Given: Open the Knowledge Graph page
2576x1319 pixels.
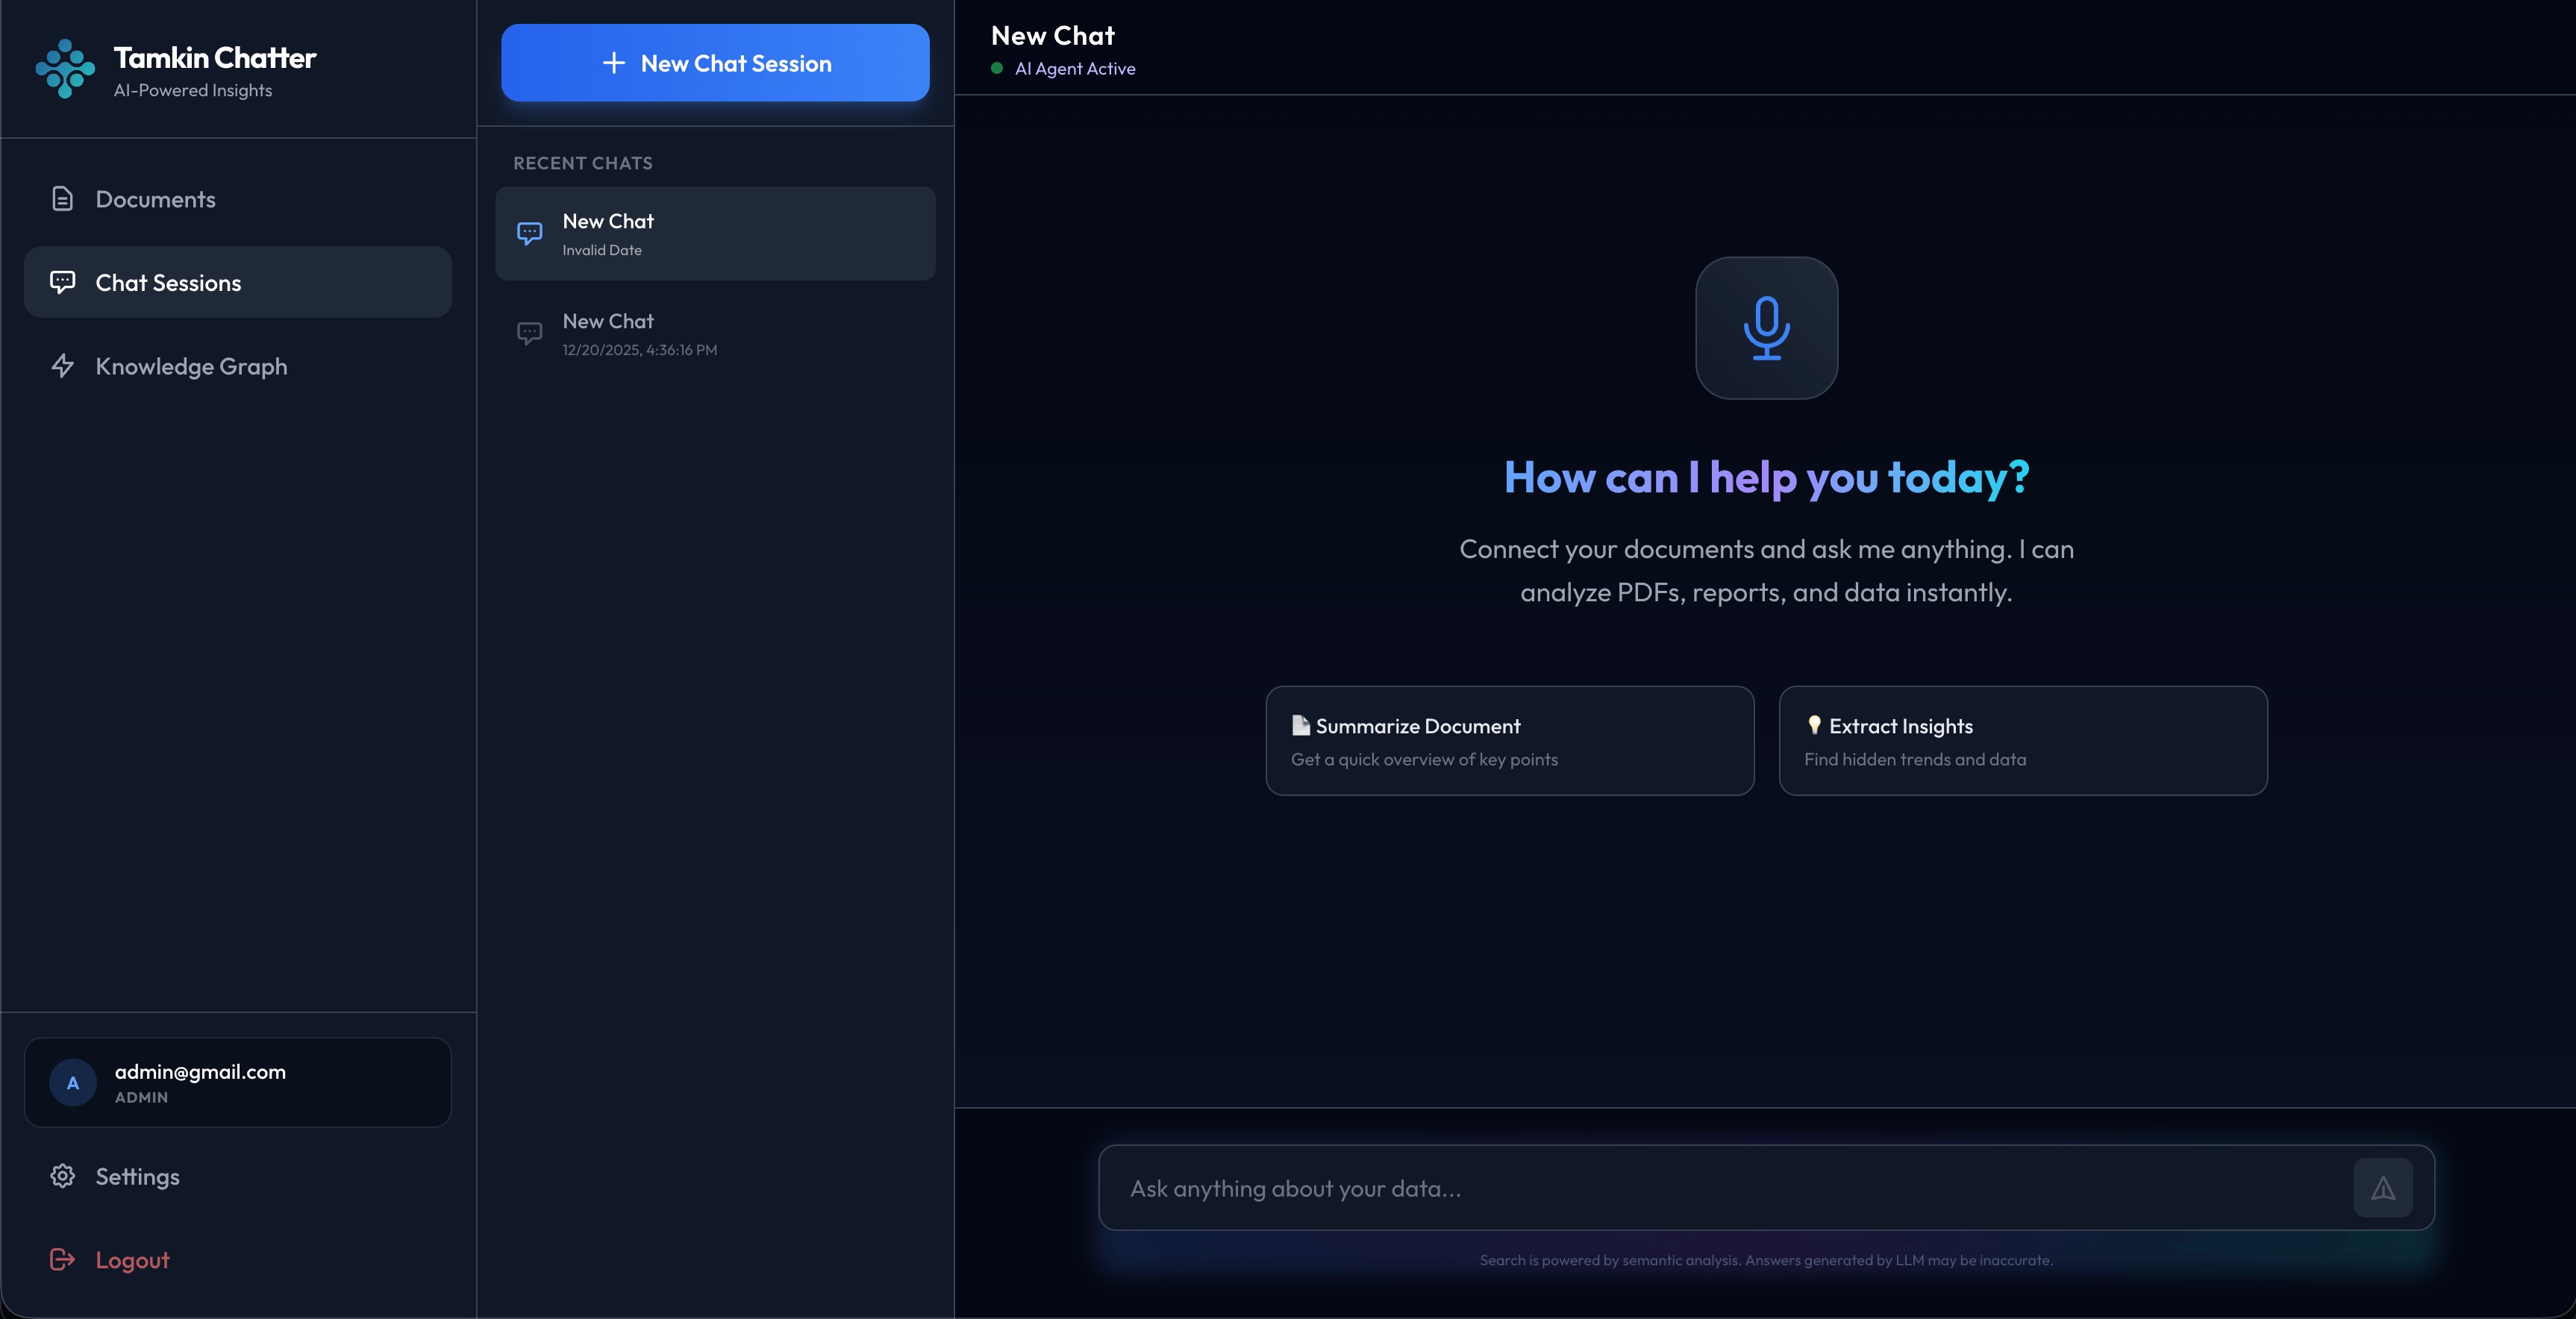Looking at the screenshot, I should (x=191, y=366).
